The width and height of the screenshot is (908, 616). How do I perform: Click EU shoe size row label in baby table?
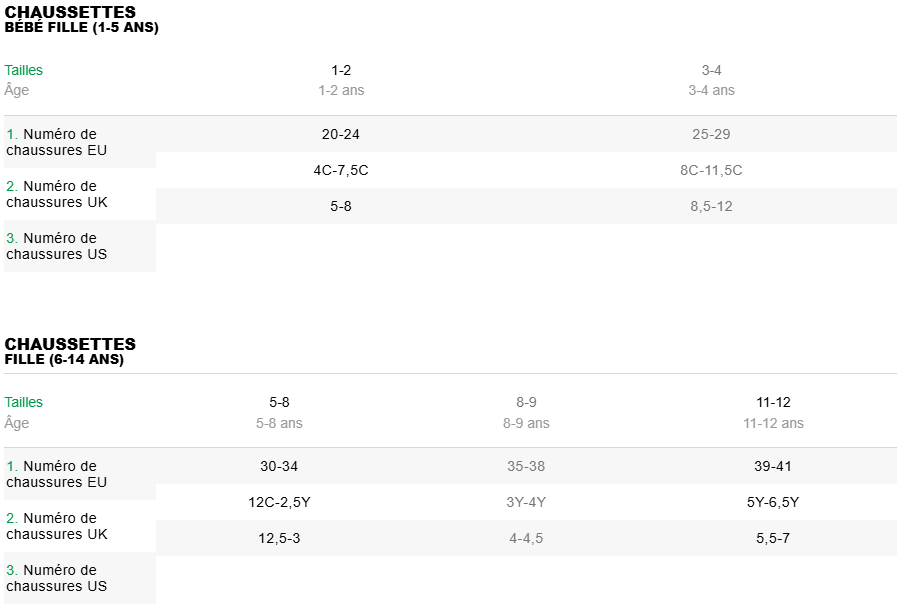coord(57,142)
